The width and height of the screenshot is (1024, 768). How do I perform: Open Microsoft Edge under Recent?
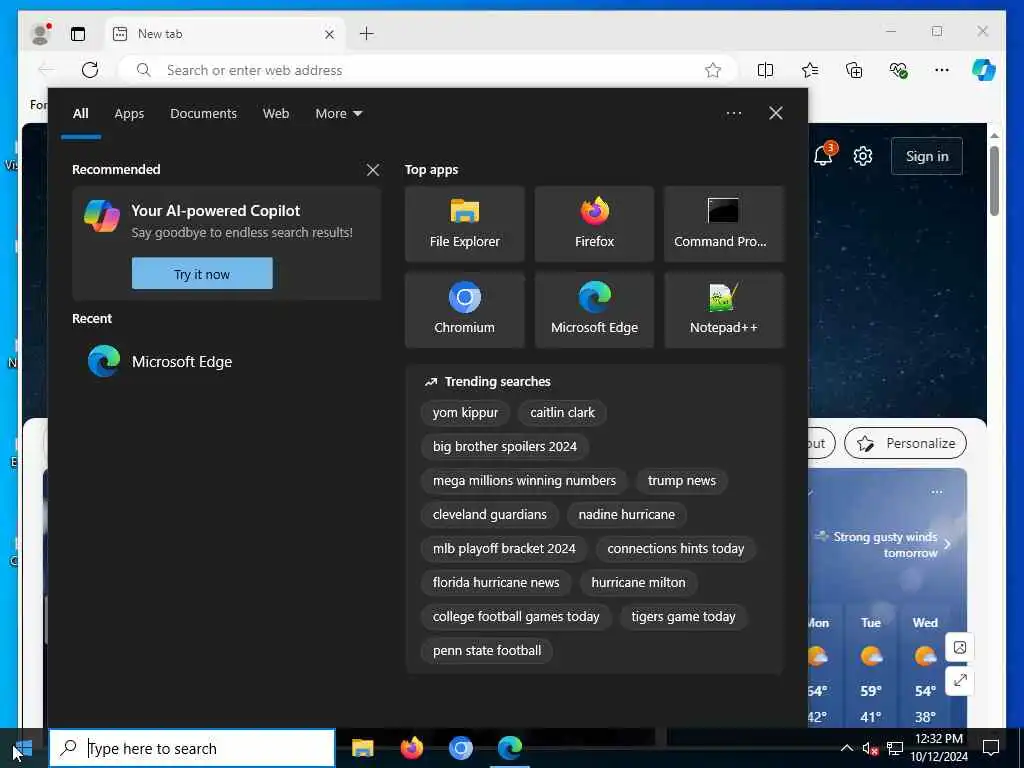point(226,361)
